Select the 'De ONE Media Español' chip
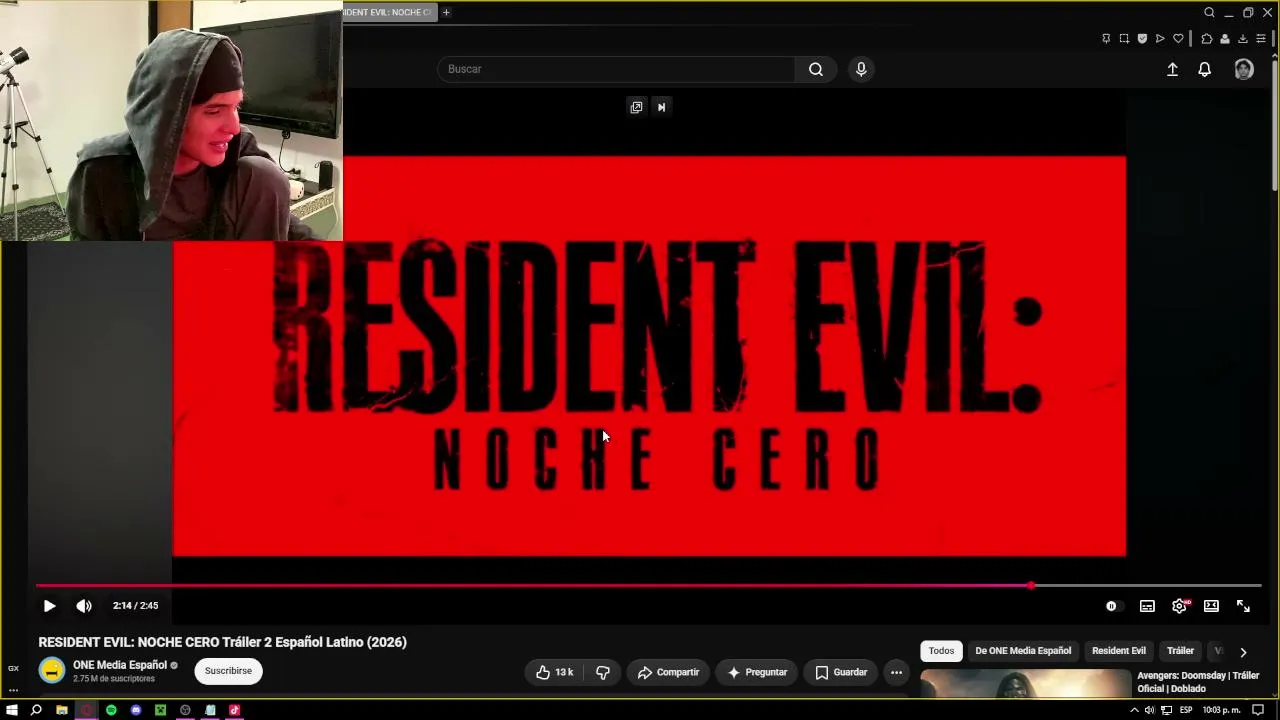Image resolution: width=1280 pixels, height=720 pixels. (x=1023, y=651)
